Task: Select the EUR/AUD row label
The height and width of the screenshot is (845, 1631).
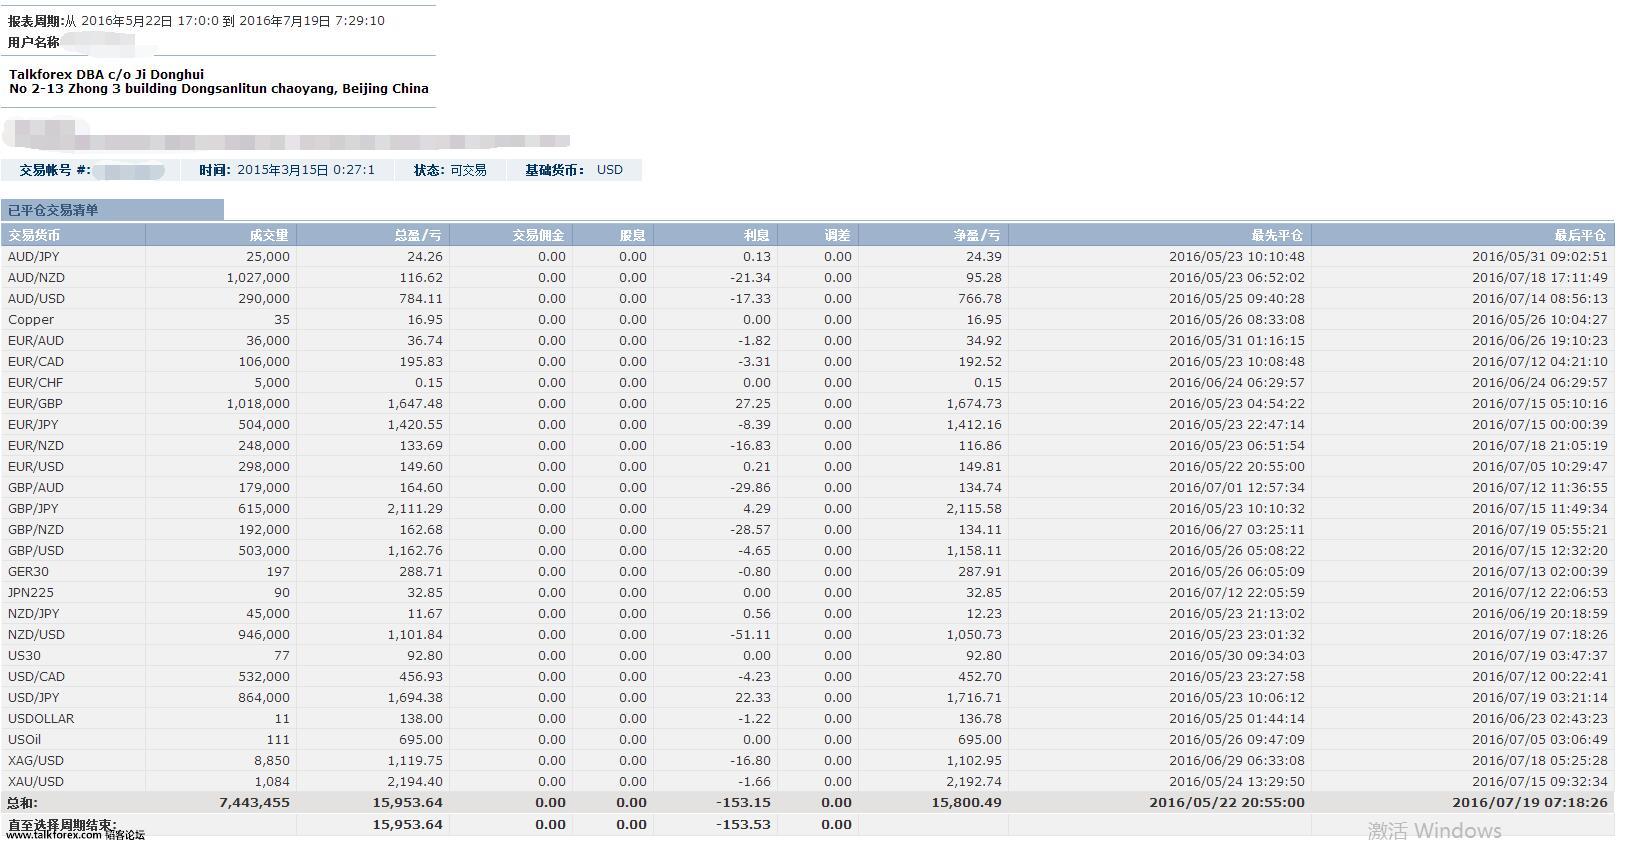Action: 36,341
